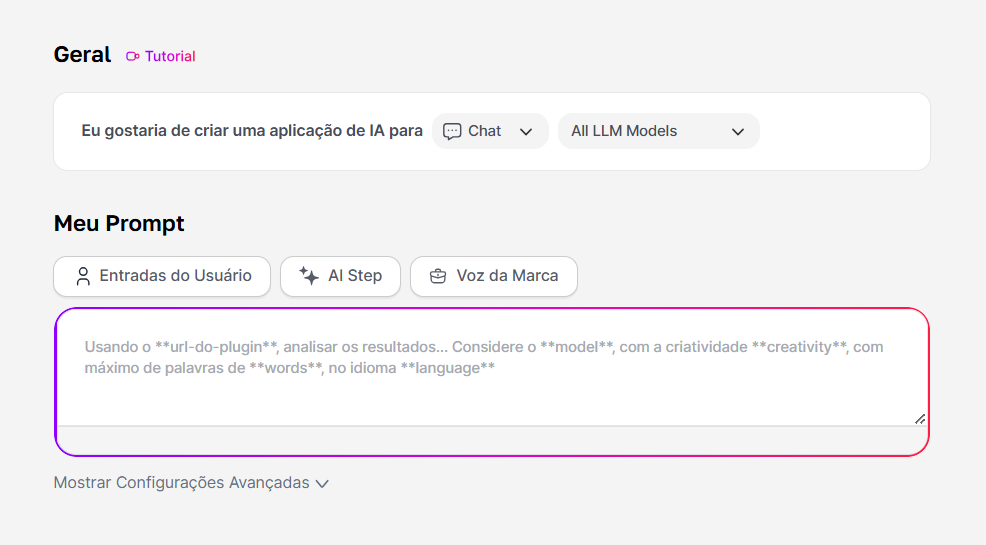Image resolution: width=986 pixels, height=545 pixels.
Task: Click the Meu Prompt heading
Action: tap(119, 223)
